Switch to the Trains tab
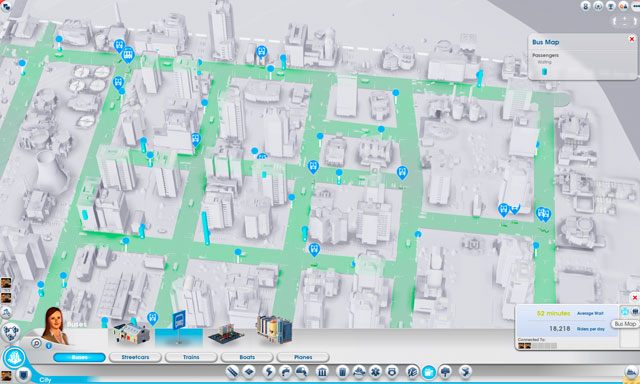Screen dimensions: 640x384 pos(191,357)
